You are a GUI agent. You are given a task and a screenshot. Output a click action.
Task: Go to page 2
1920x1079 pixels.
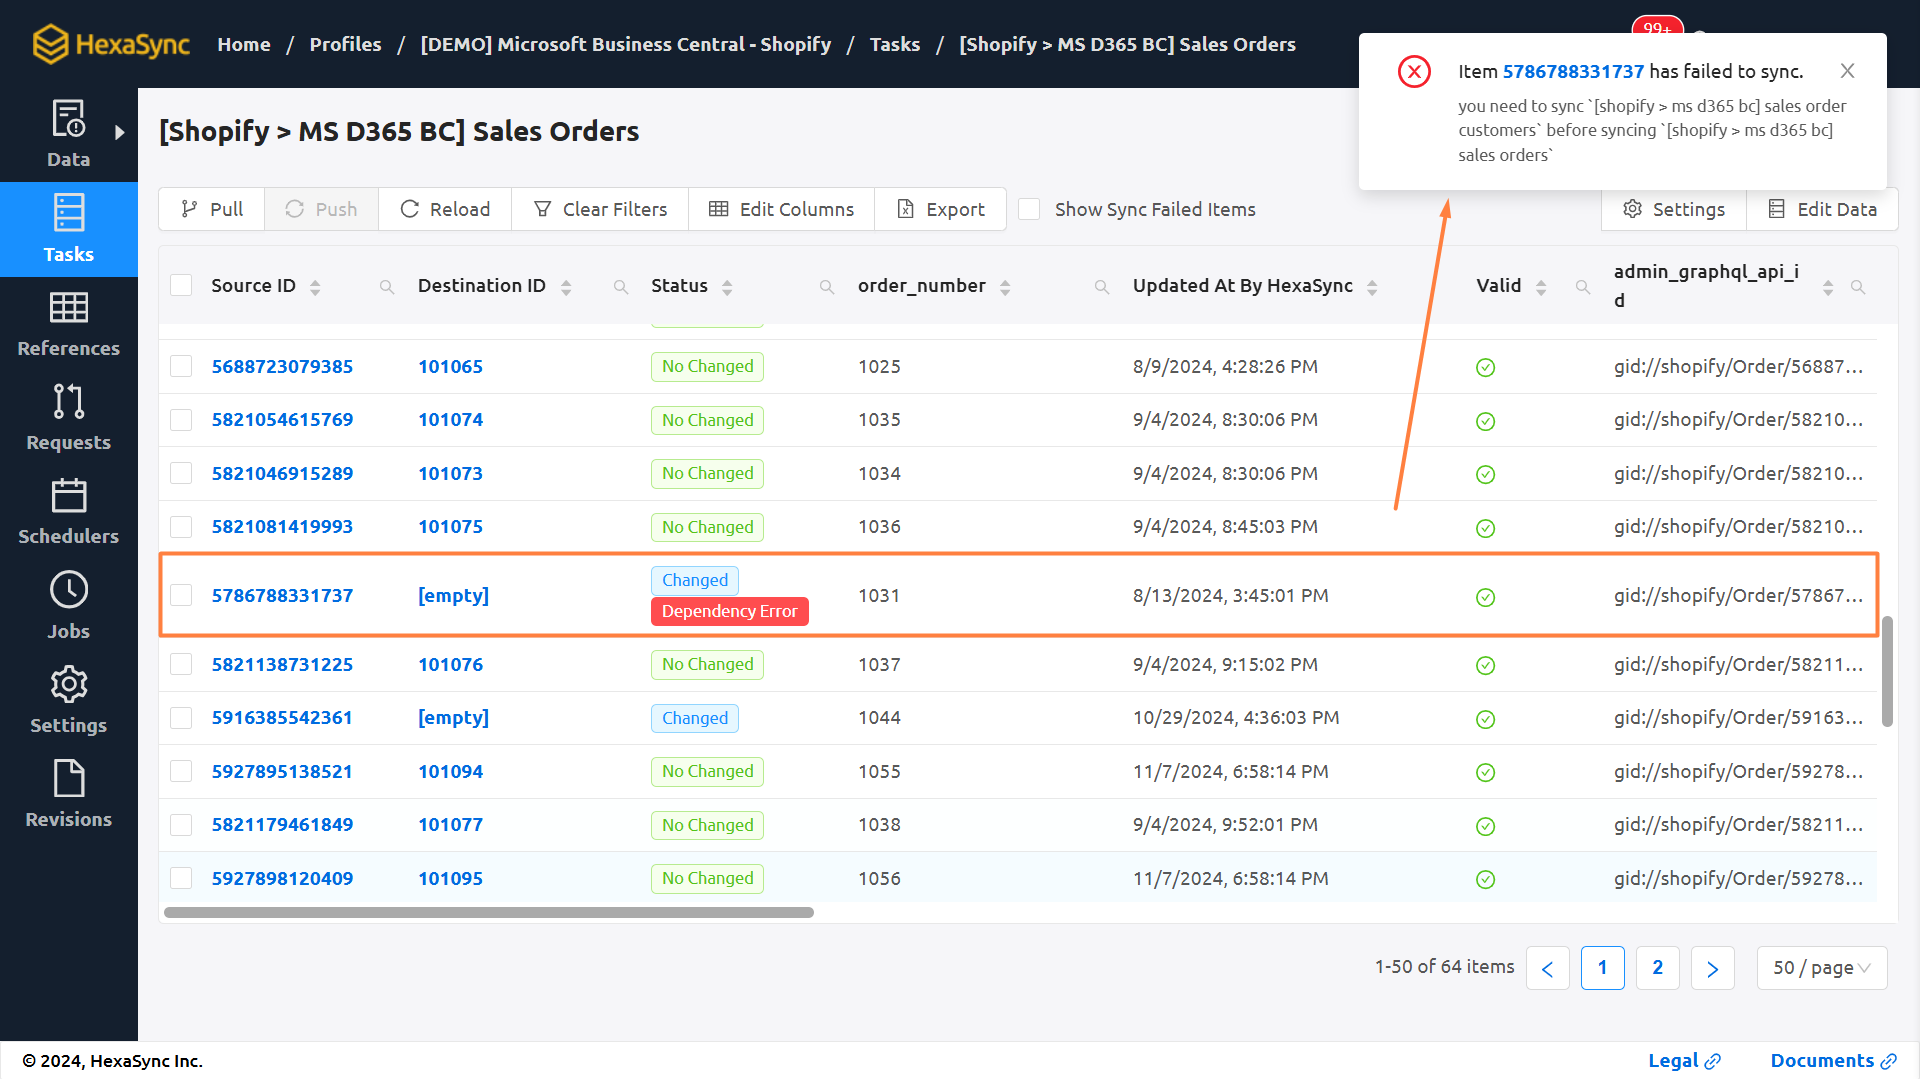point(1657,968)
